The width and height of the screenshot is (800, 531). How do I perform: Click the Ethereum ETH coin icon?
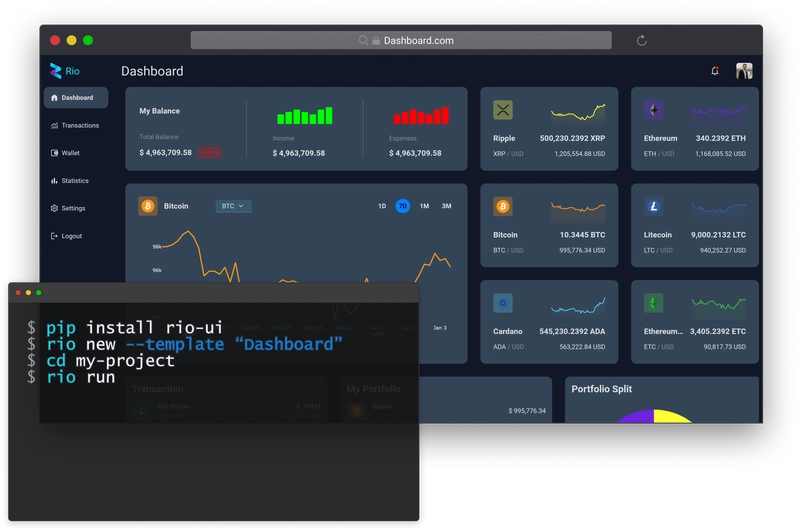point(654,110)
